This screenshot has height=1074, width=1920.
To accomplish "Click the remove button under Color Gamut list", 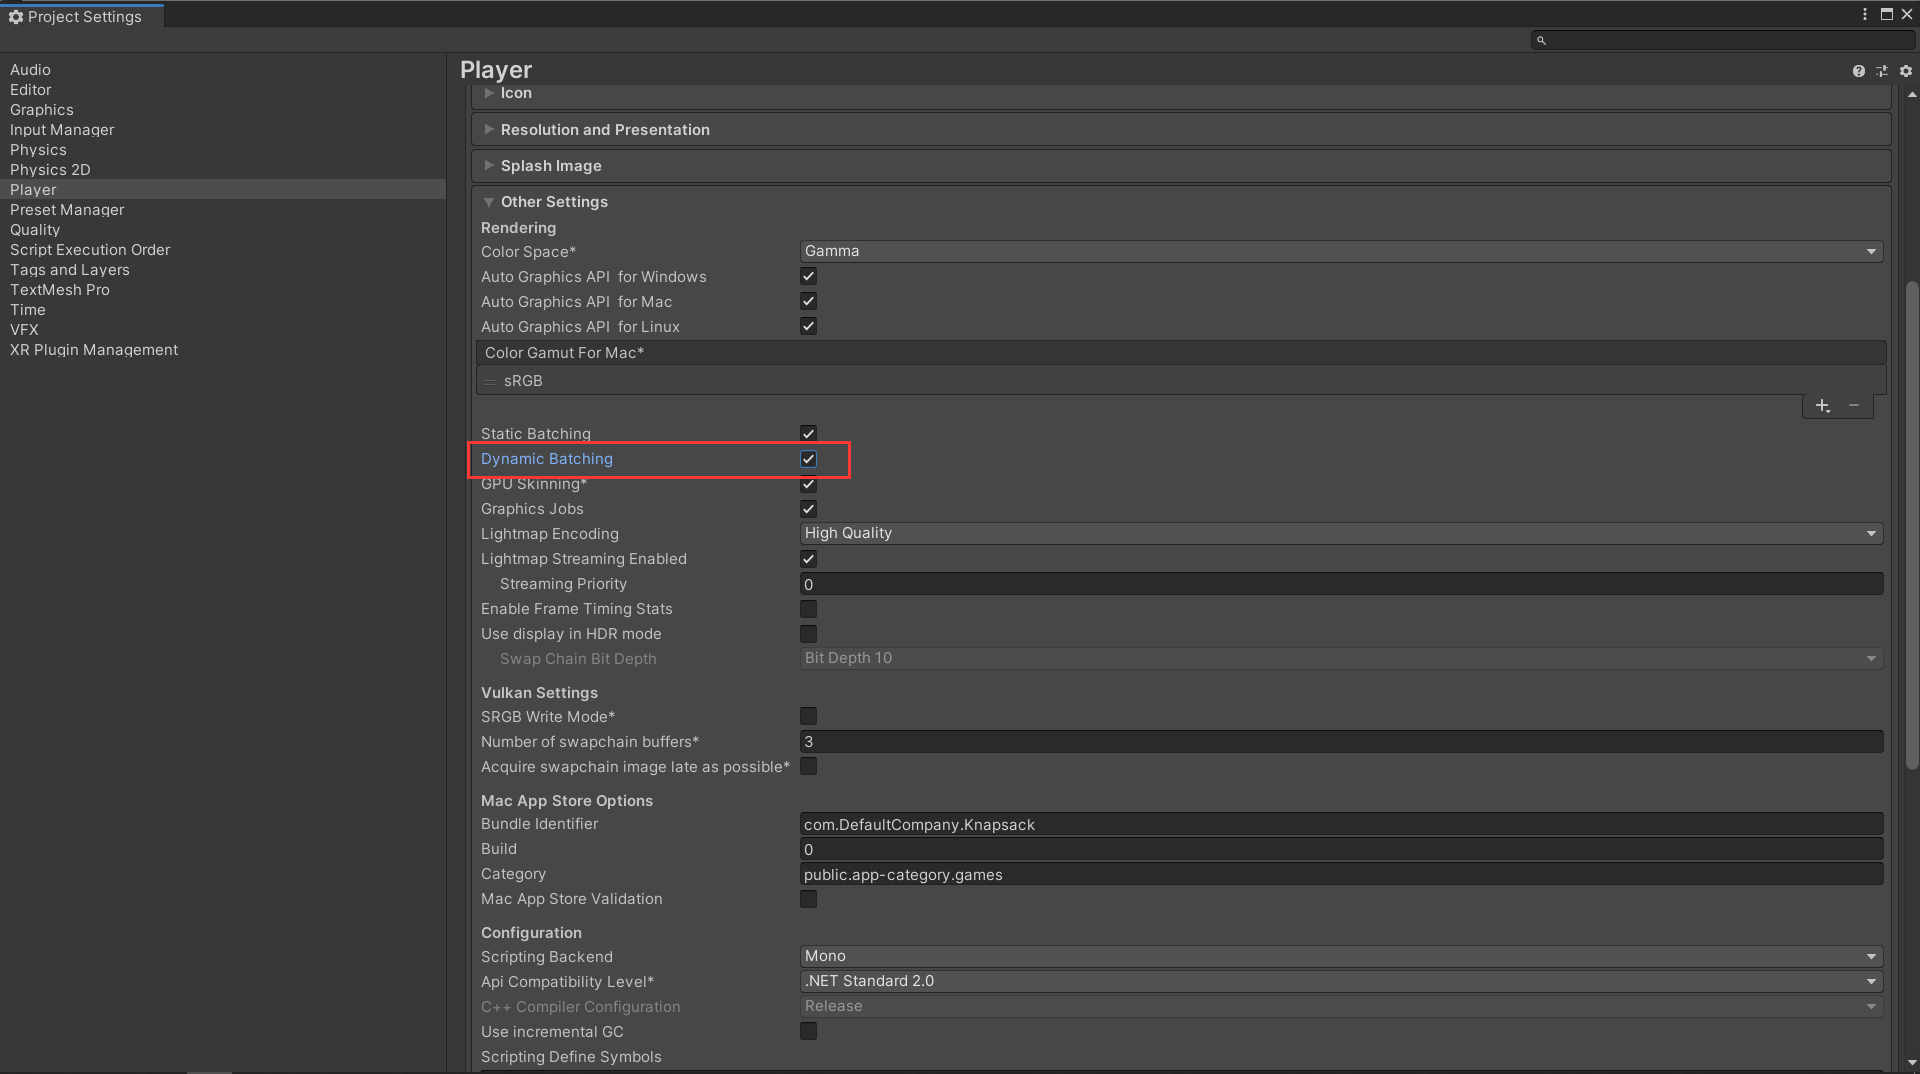I will coord(1855,406).
